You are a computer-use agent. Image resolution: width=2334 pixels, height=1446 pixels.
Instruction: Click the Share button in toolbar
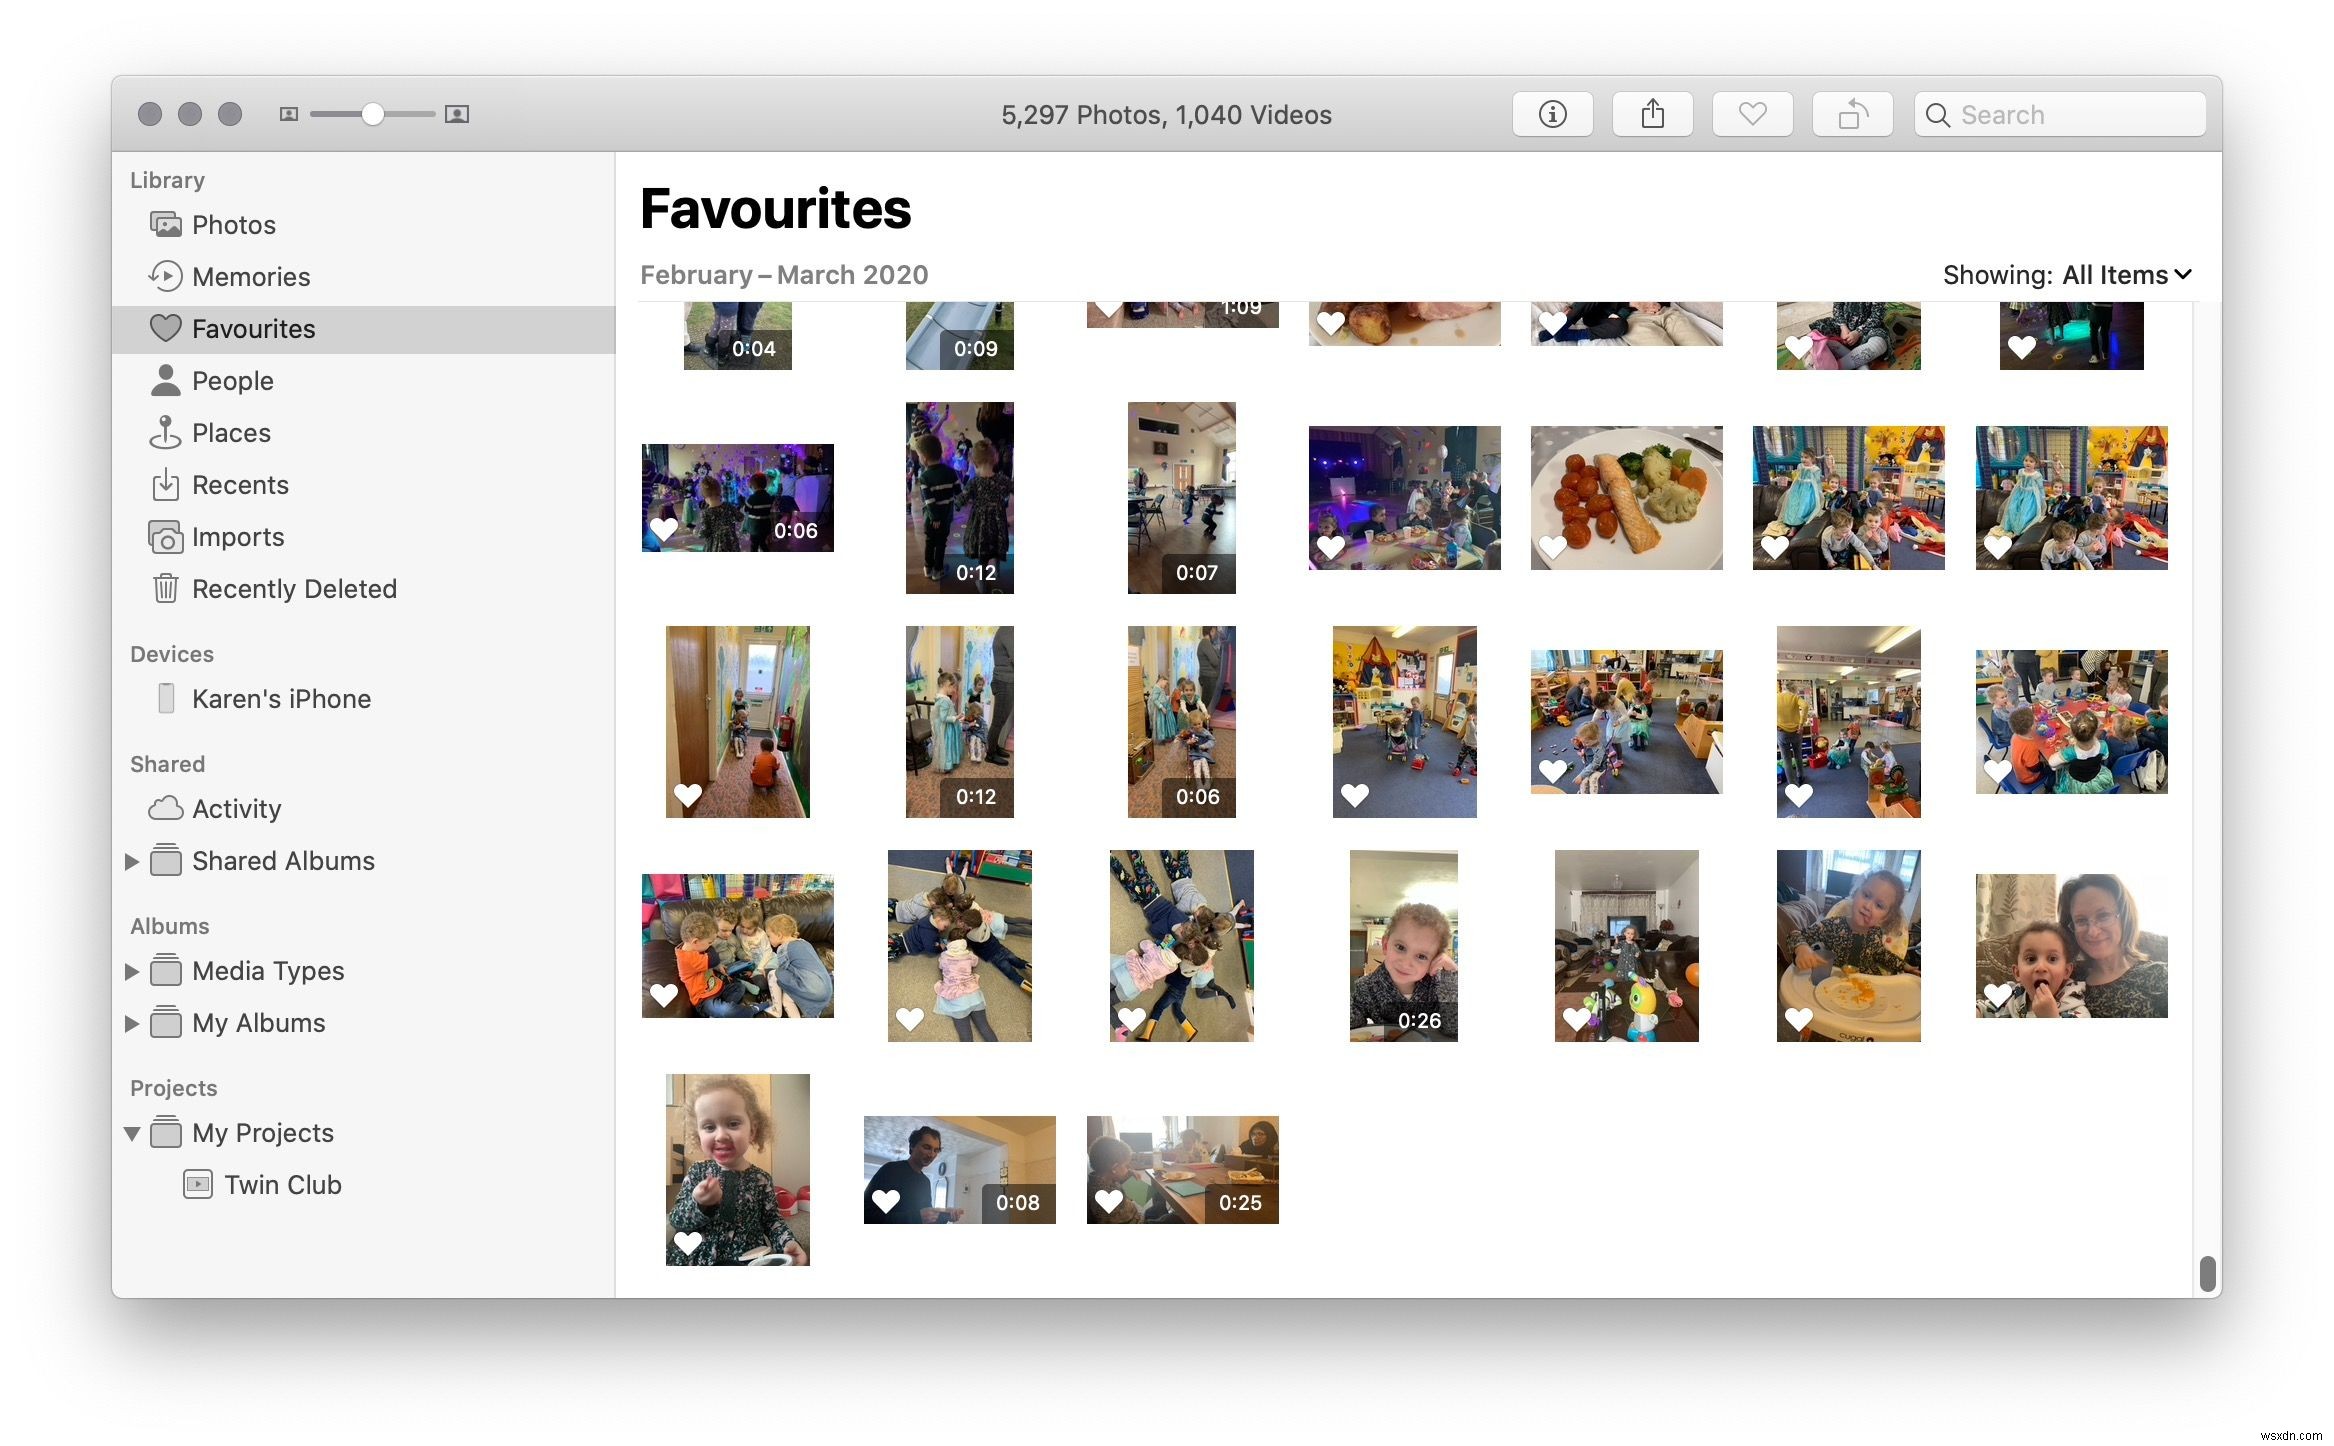[x=1652, y=113]
